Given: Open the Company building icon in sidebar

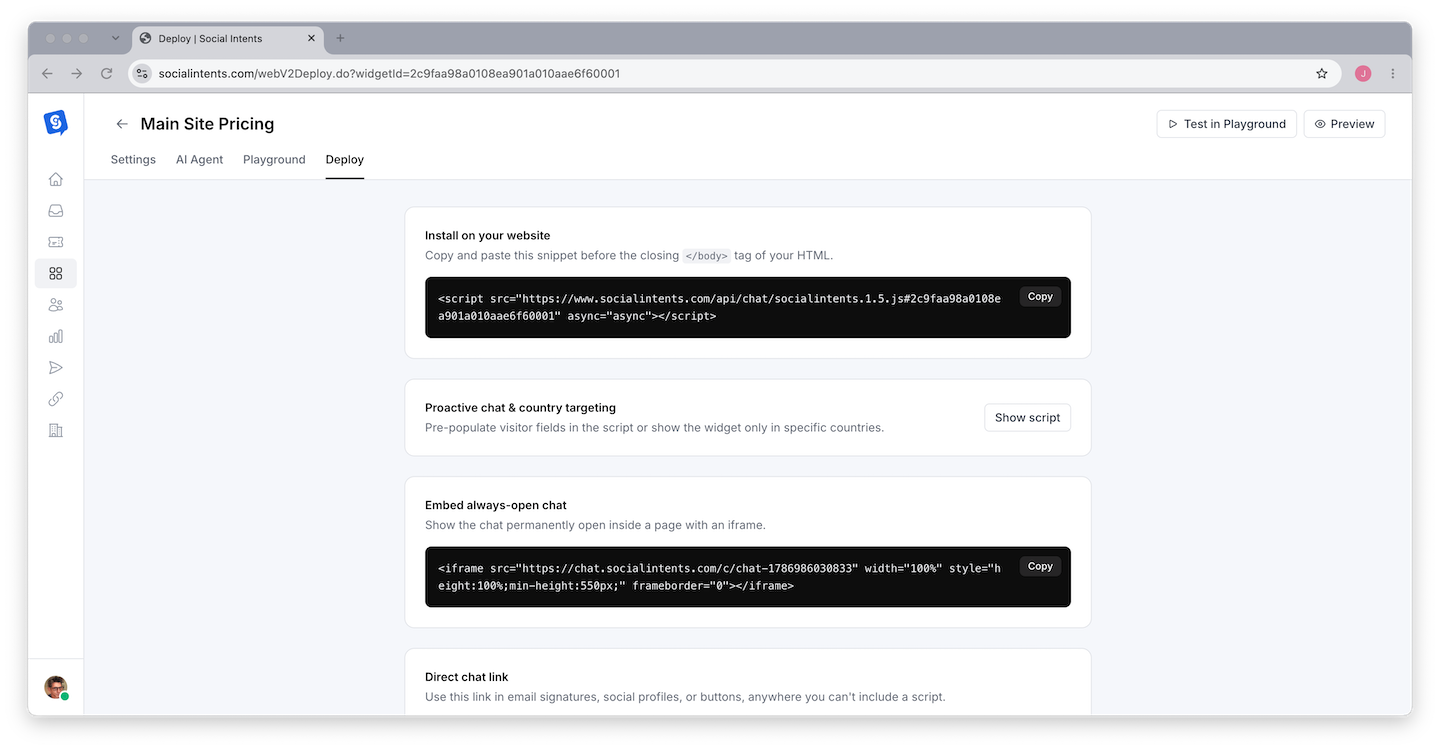Looking at the screenshot, I should click(56, 430).
